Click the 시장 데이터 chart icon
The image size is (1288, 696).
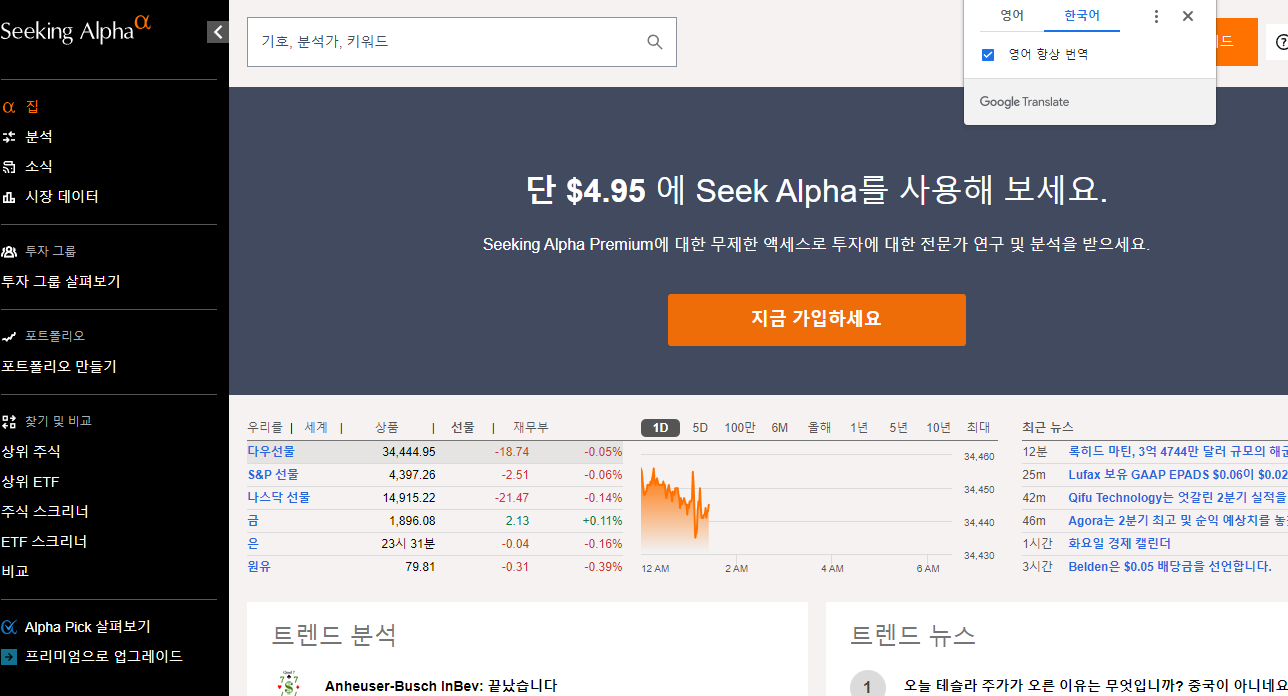[12, 196]
